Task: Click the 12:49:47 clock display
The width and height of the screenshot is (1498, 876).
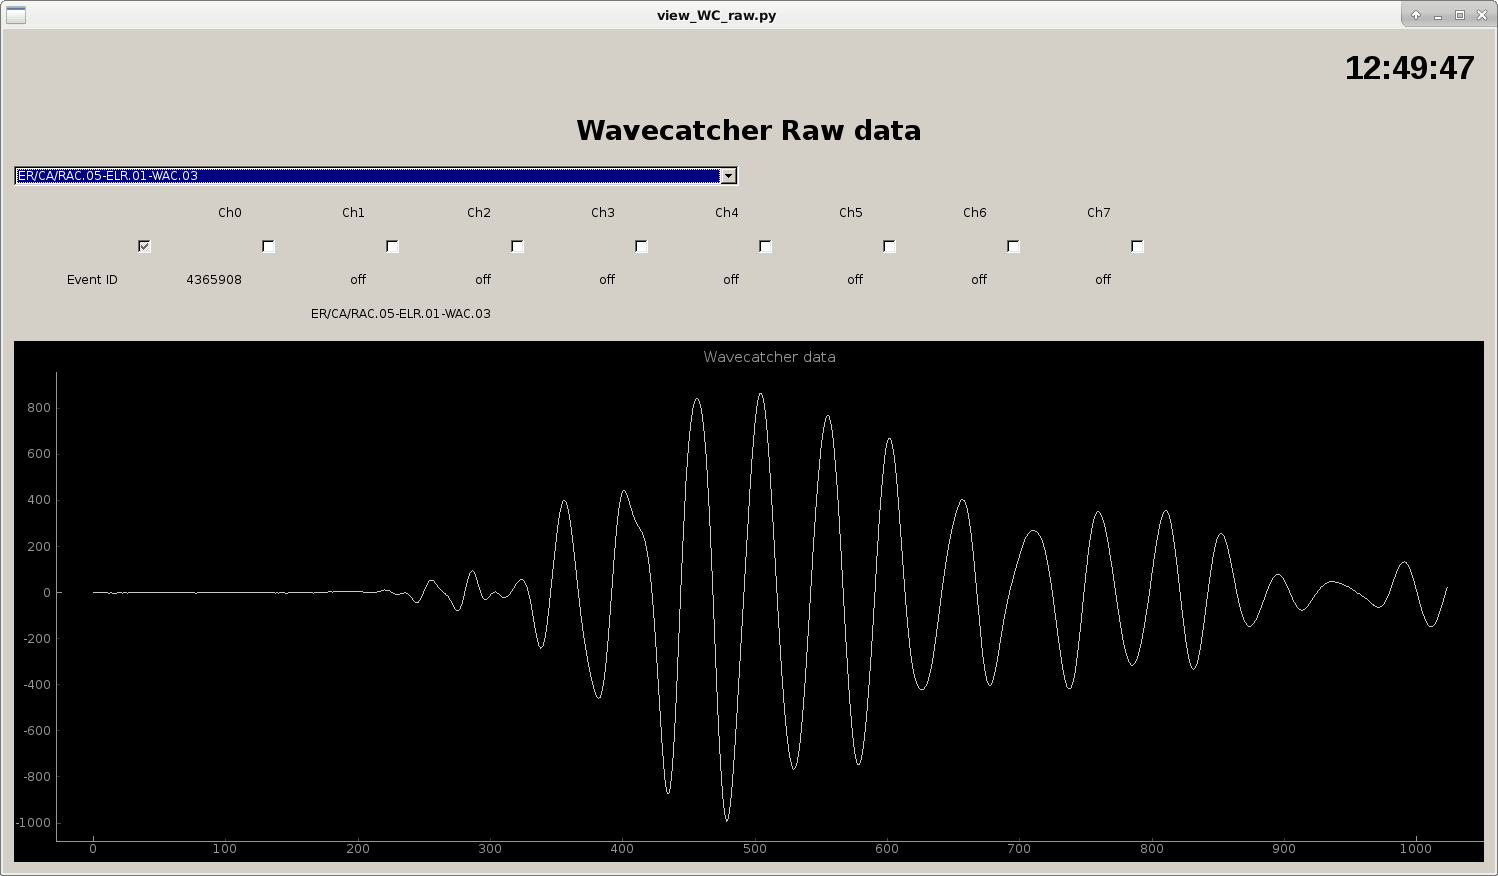Action: pyautogui.click(x=1411, y=67)
